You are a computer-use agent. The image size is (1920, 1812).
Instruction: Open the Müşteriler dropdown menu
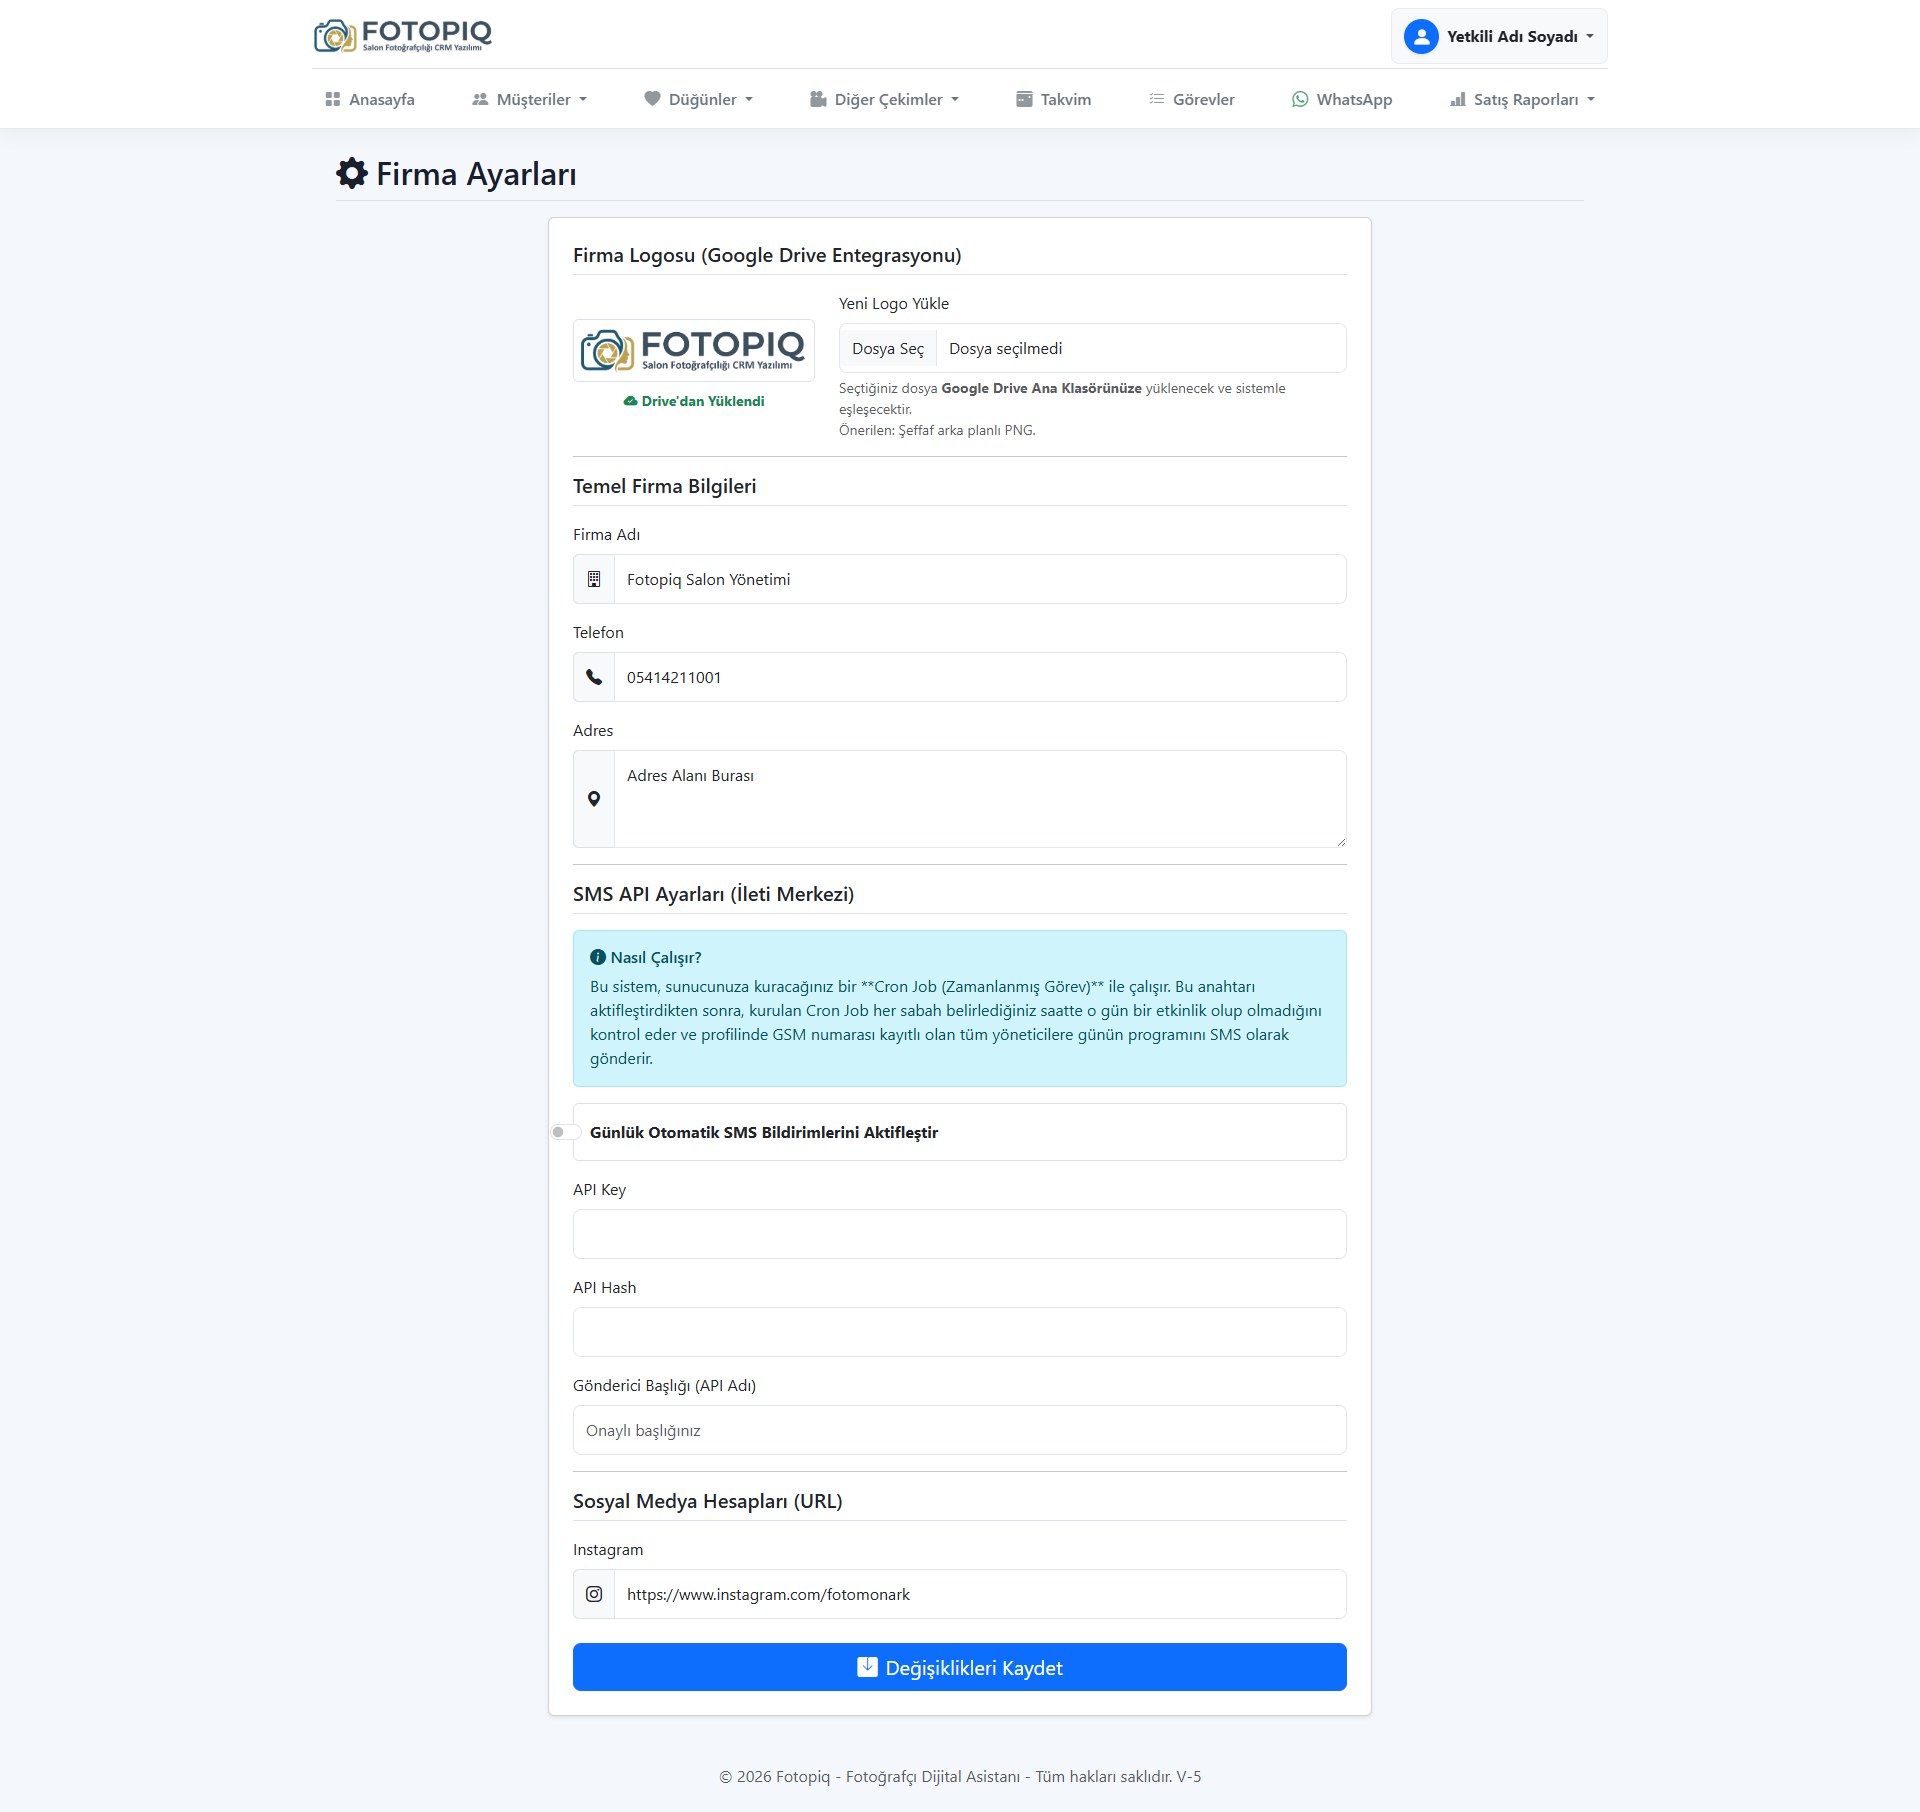tap(529, 99)
